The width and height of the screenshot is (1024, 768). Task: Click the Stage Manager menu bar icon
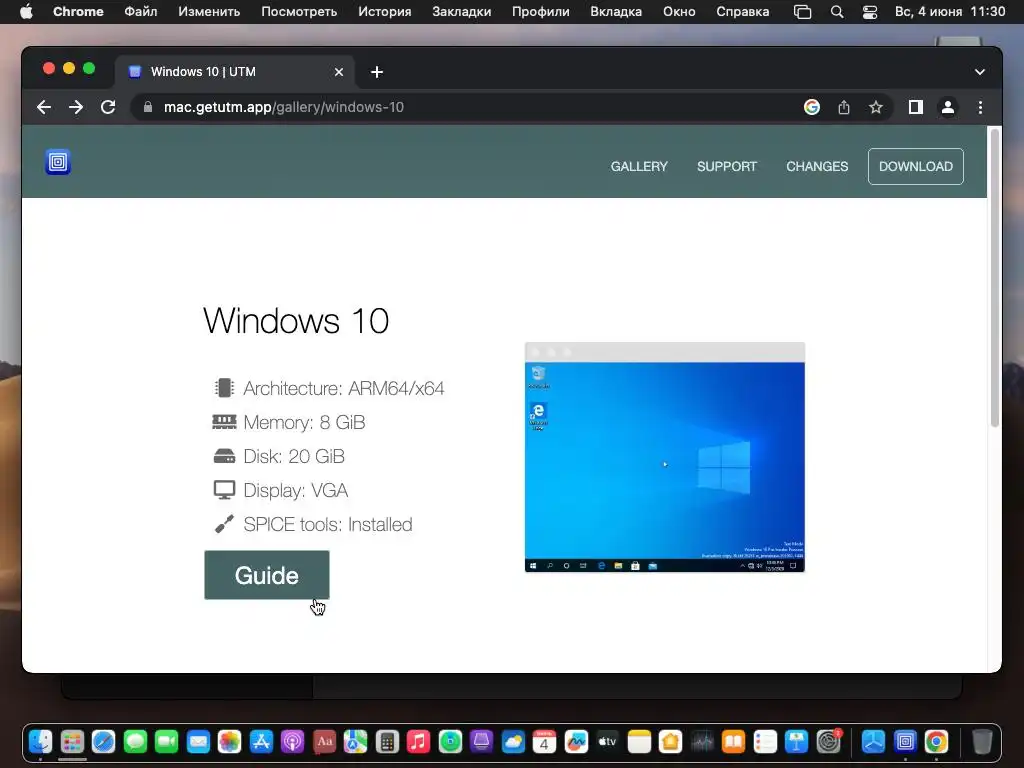803,12
